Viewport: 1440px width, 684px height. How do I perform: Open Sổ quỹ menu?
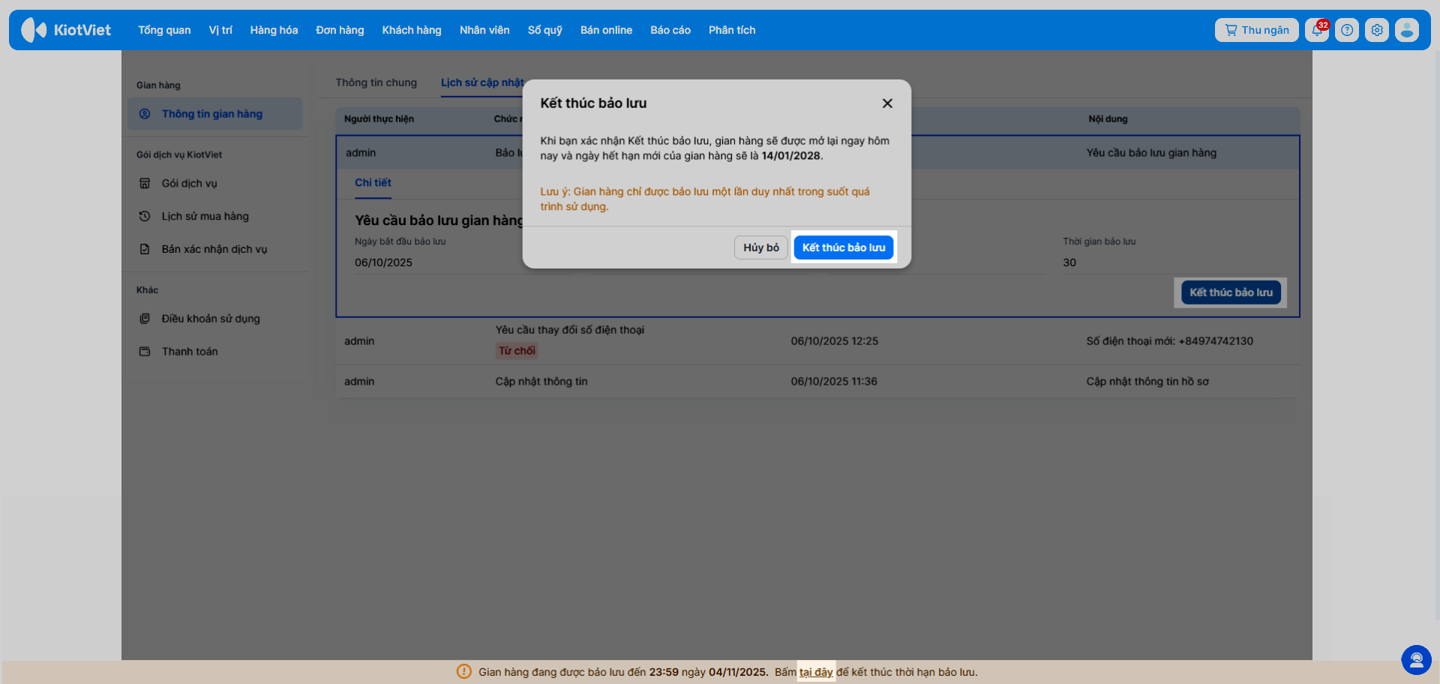pyautogui.click(x=545, y=30)
